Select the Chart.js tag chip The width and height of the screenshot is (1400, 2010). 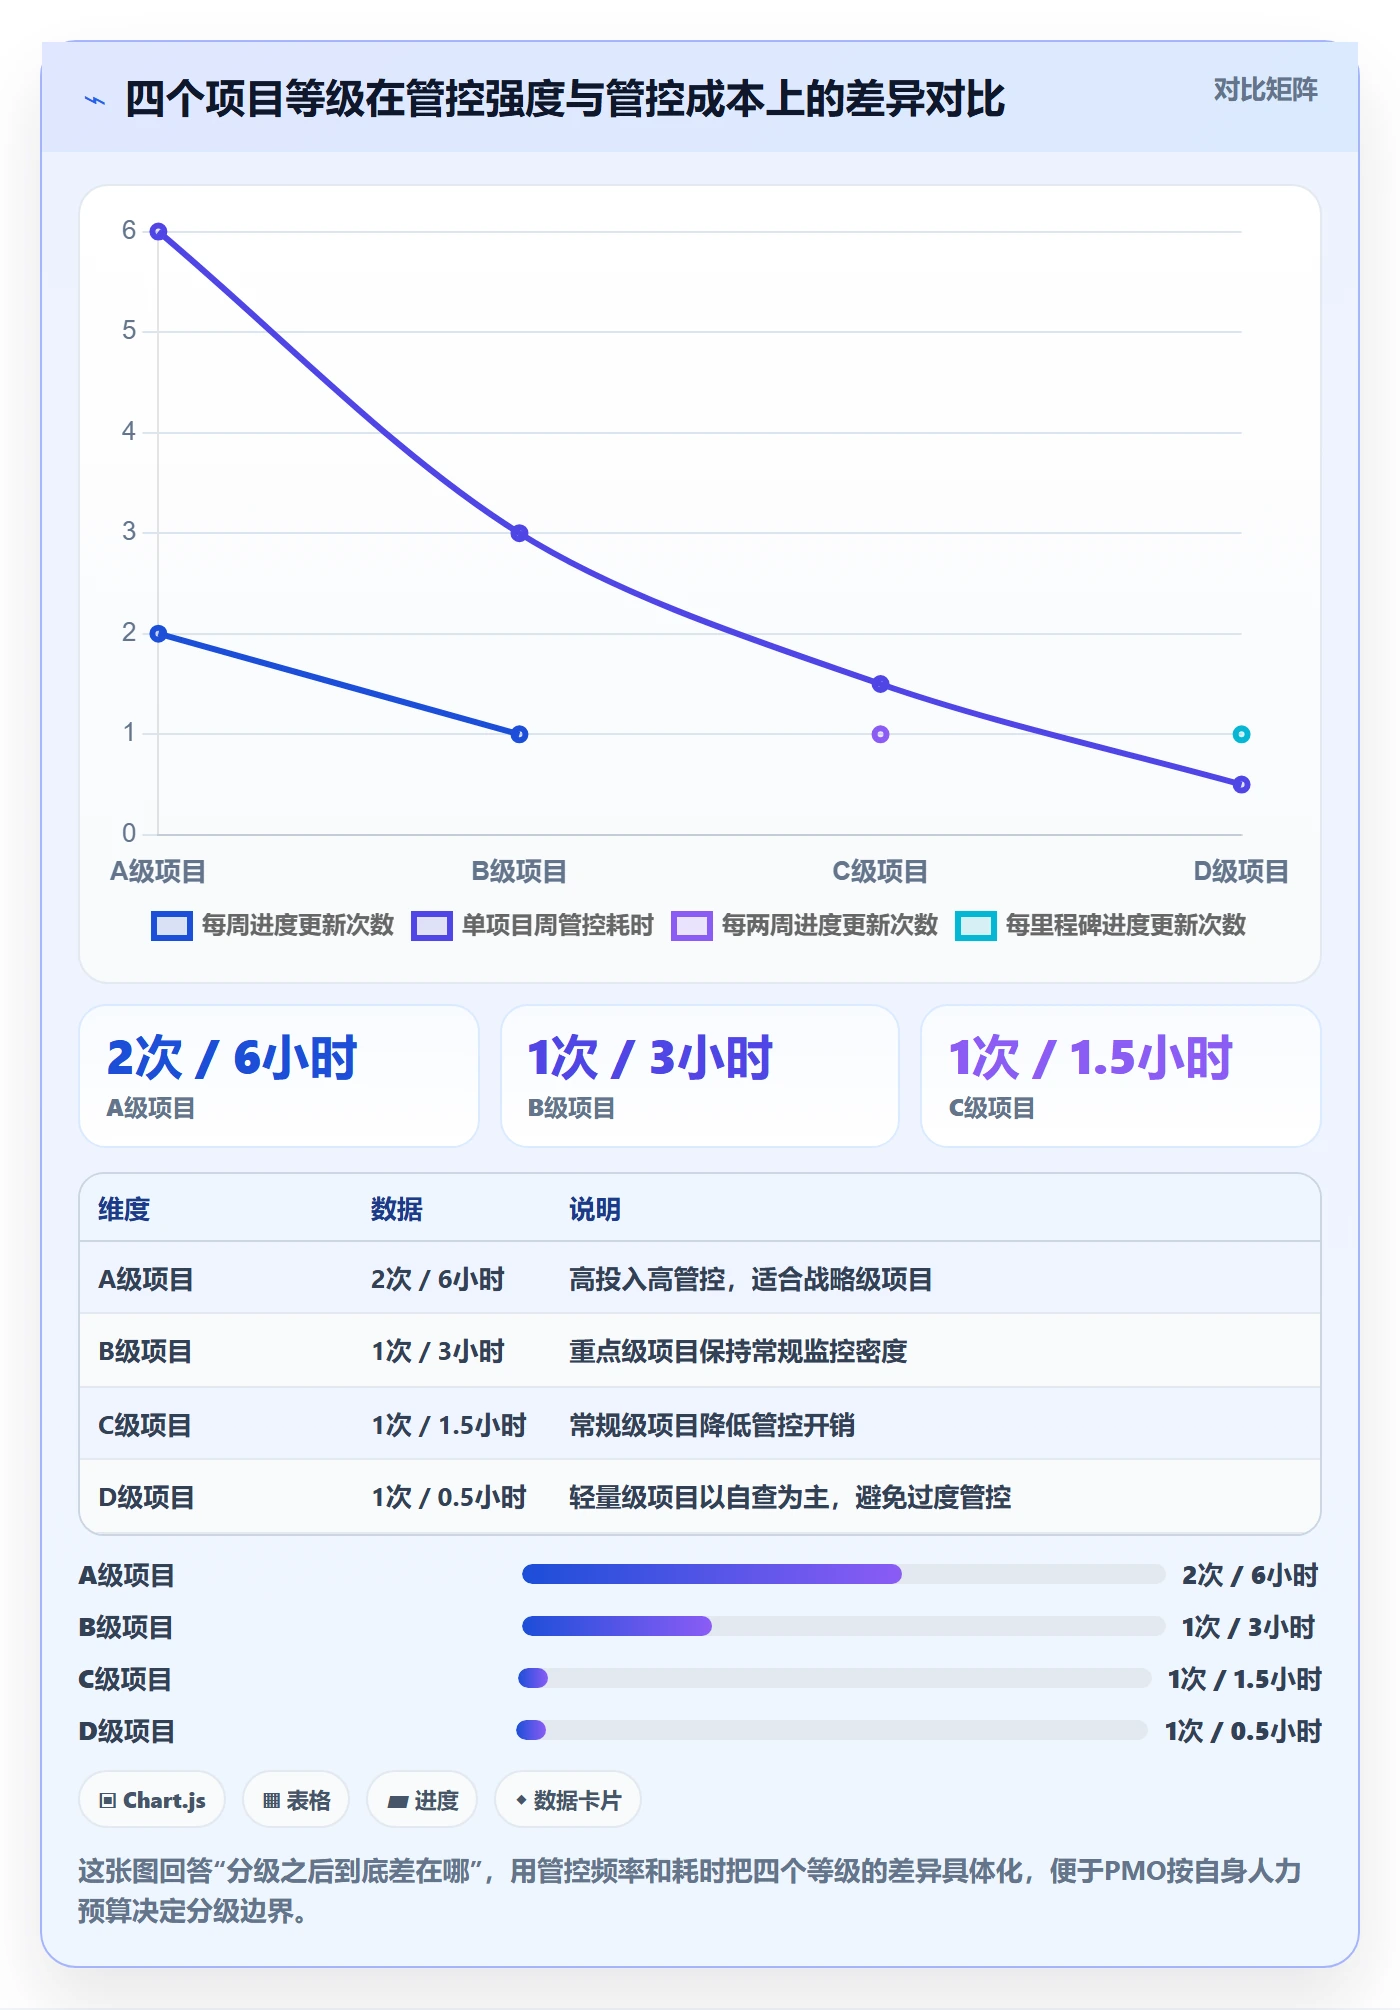[152, 1800]
